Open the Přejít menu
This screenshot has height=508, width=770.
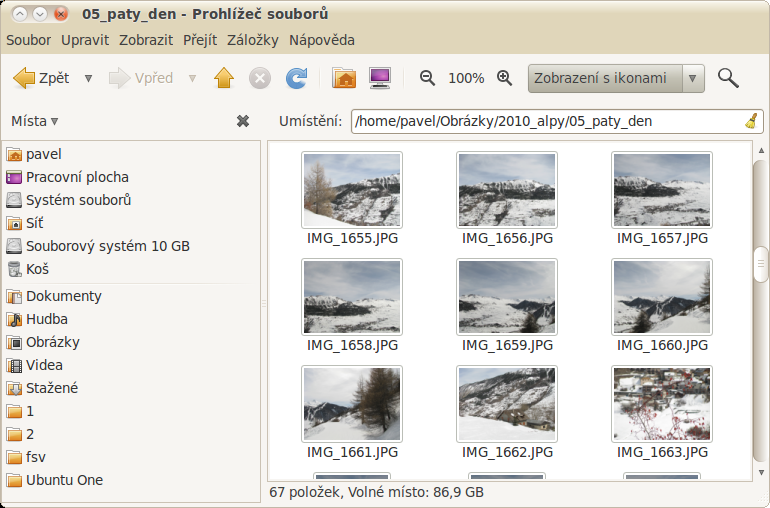(200, 40)
